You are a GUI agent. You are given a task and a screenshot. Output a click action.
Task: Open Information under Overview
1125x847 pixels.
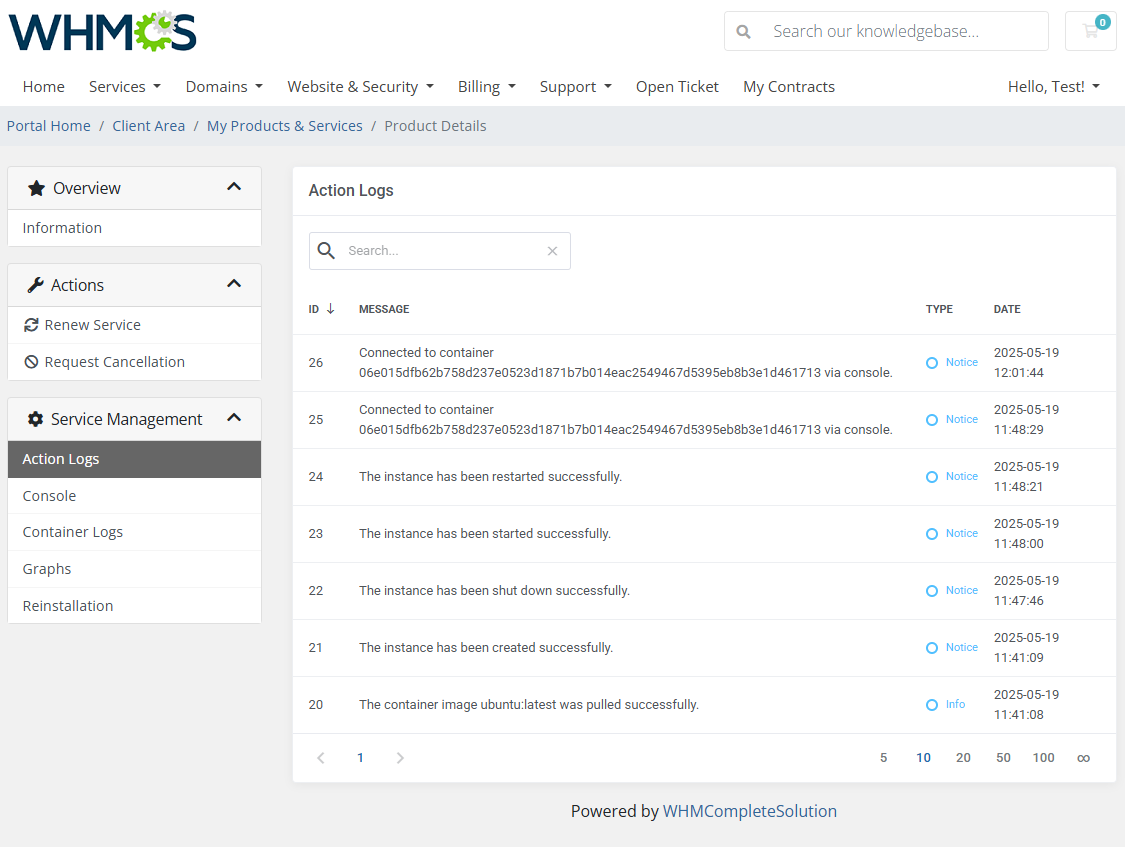(134, 228)
